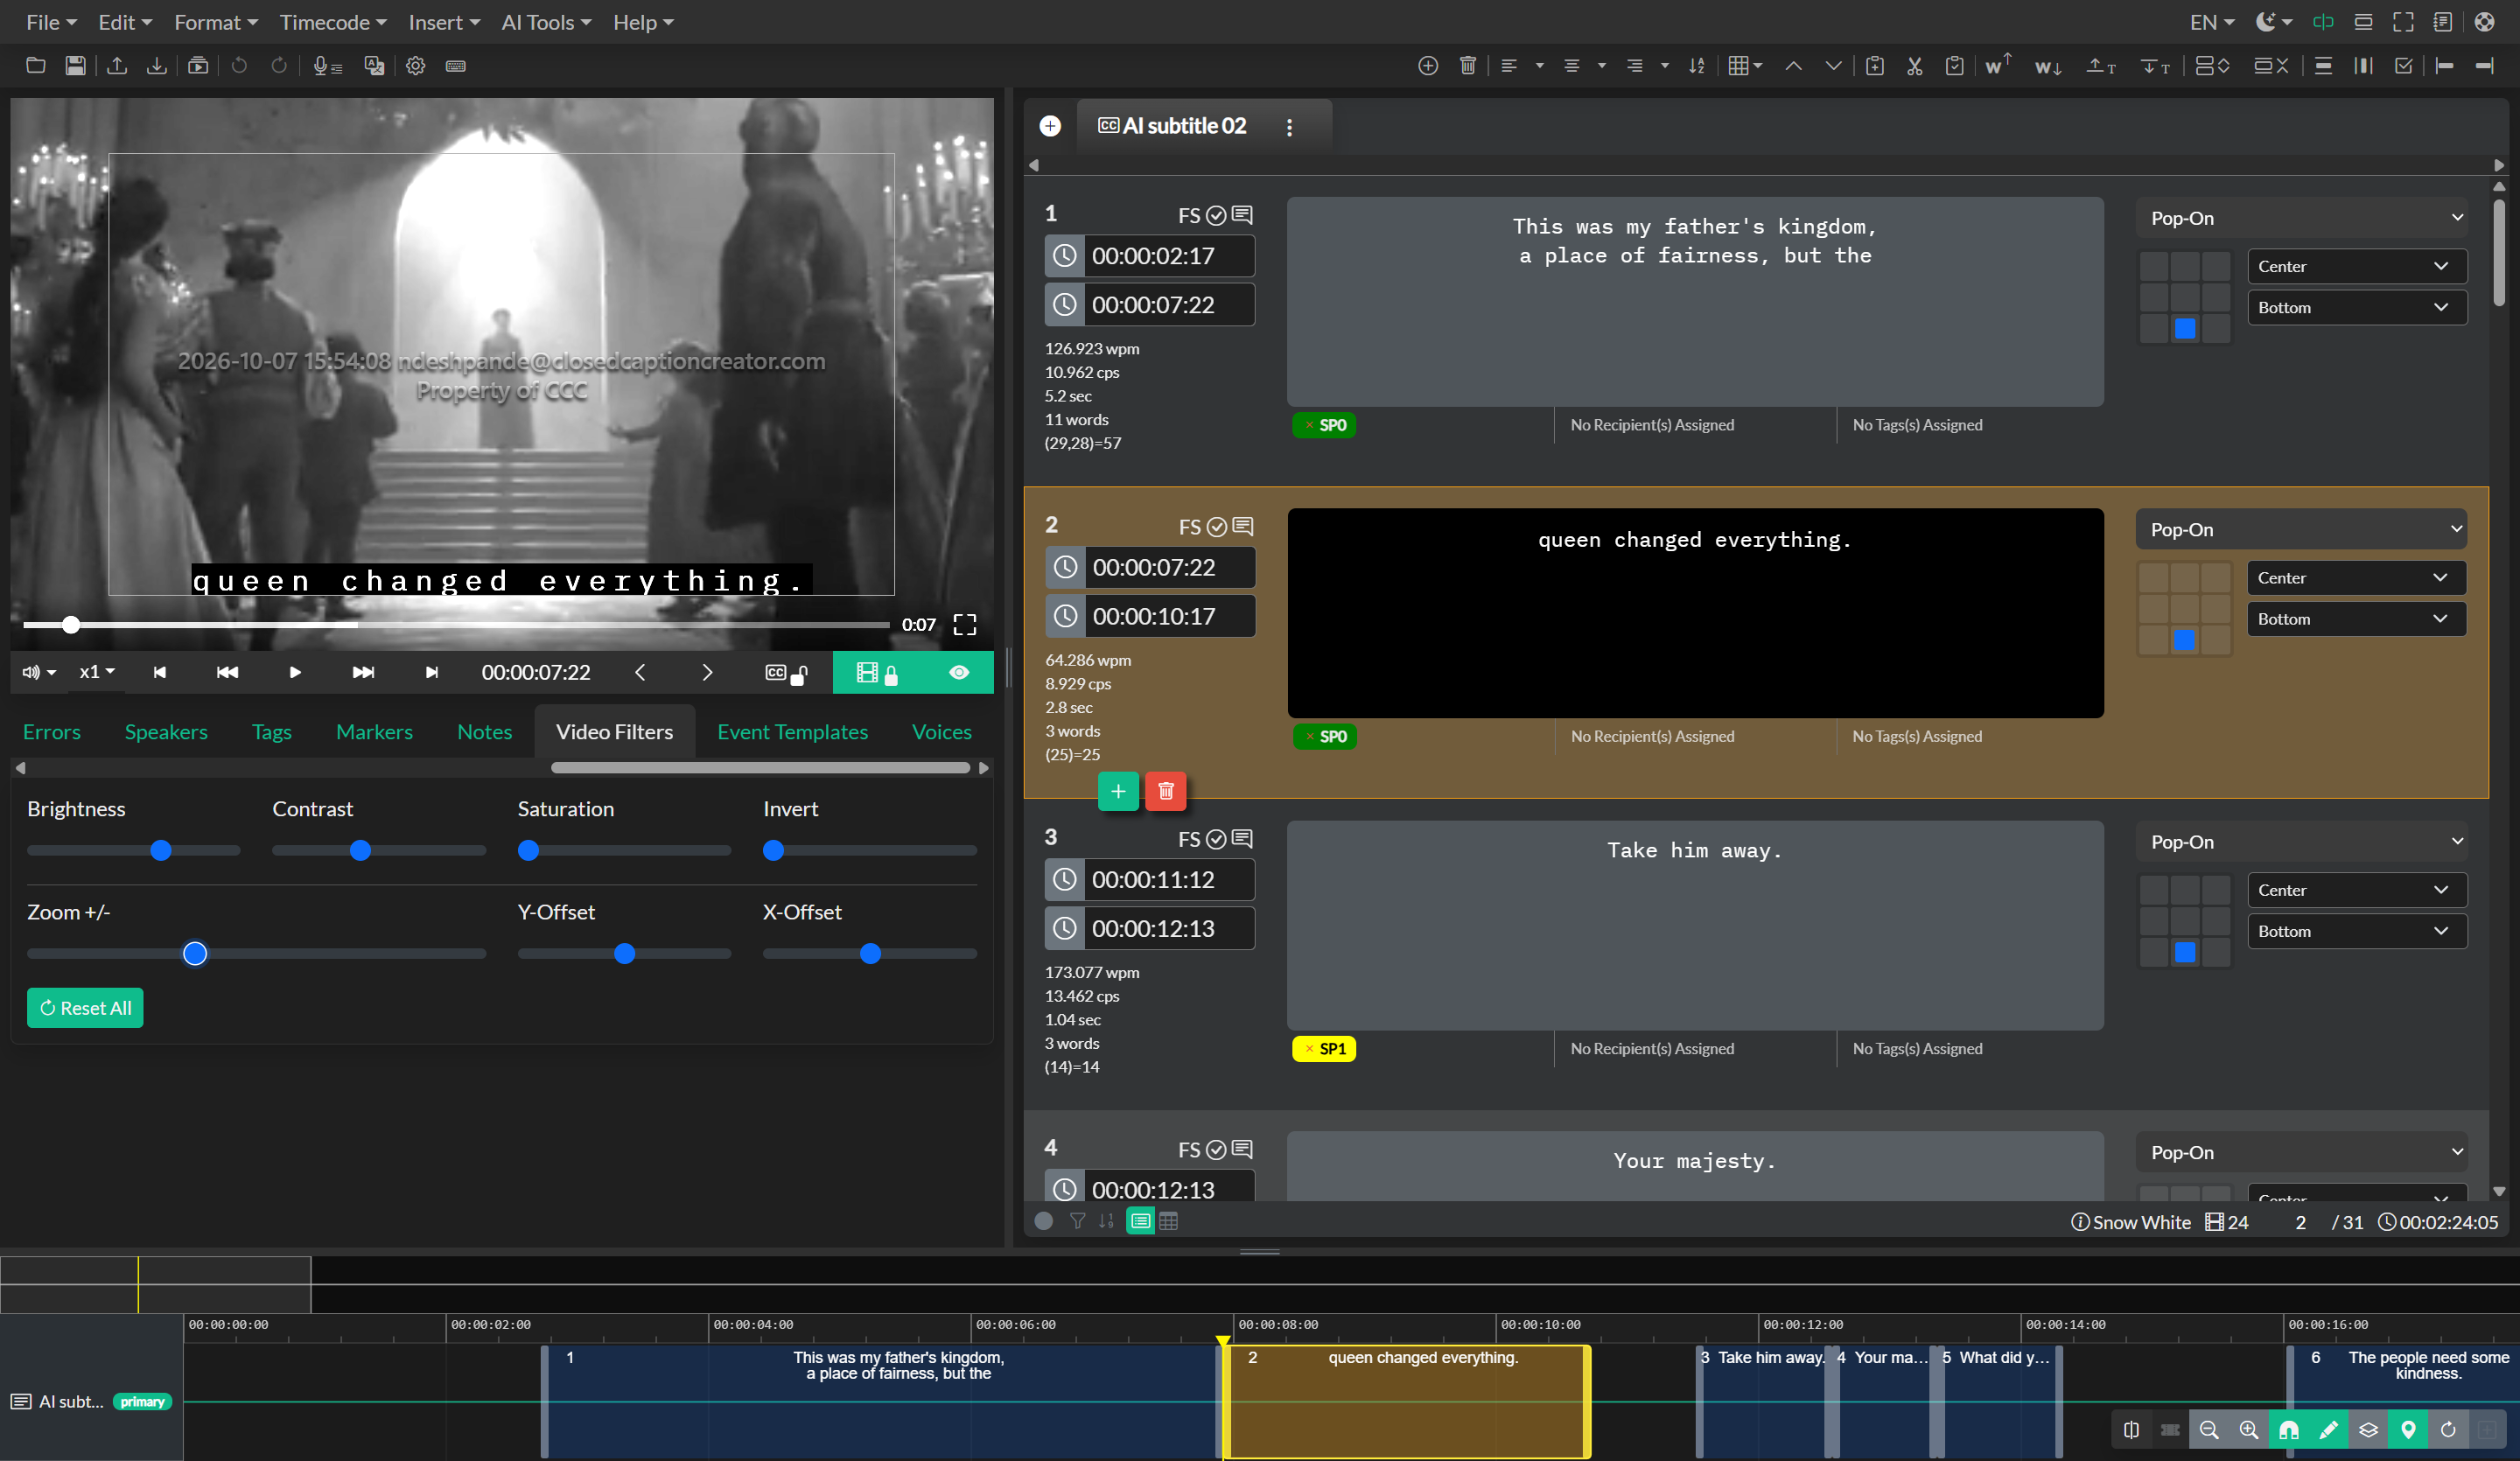This screenshot has height=1461, width=2520.
Task: Toggle approval checkmark on event 1
Action: [1216, 215]
